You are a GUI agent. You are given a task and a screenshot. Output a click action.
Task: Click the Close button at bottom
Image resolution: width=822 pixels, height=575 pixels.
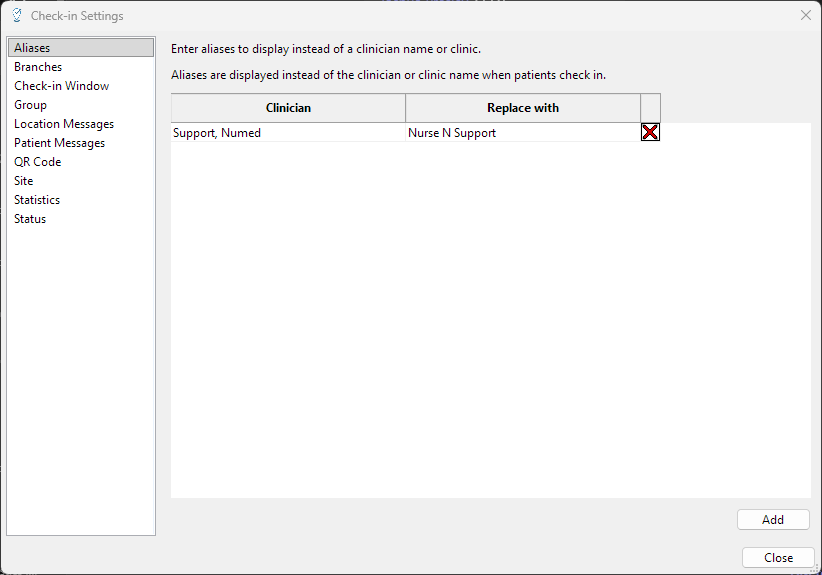(x=778, y=558)
